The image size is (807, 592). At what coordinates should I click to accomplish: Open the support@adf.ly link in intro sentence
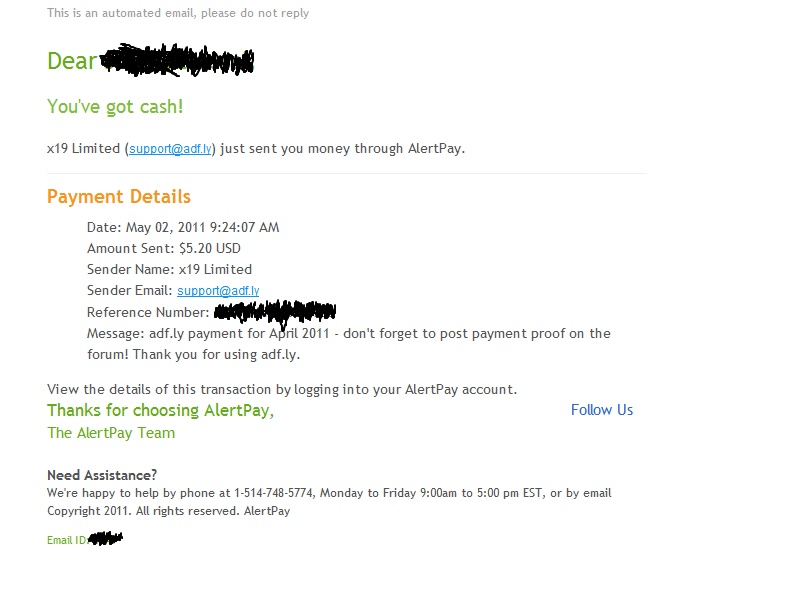[x=170, y=149]
